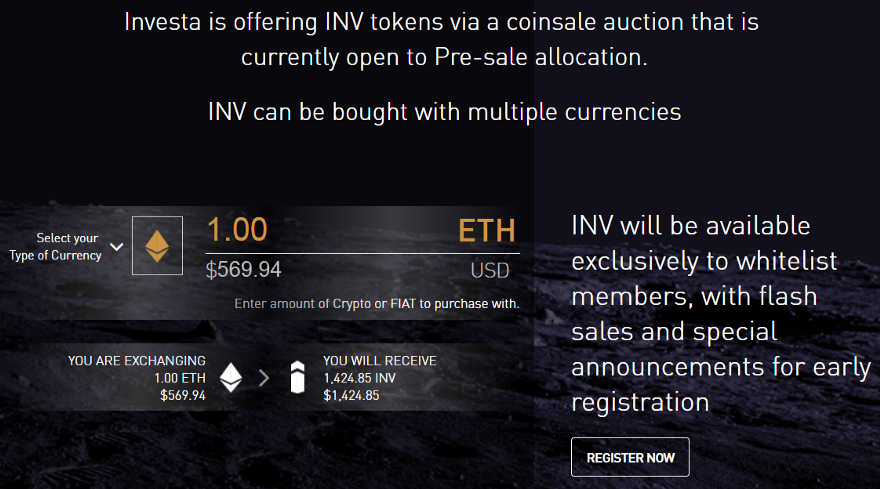
Task: Click the INV can be bought headline
Action: (x=444, y=112)
